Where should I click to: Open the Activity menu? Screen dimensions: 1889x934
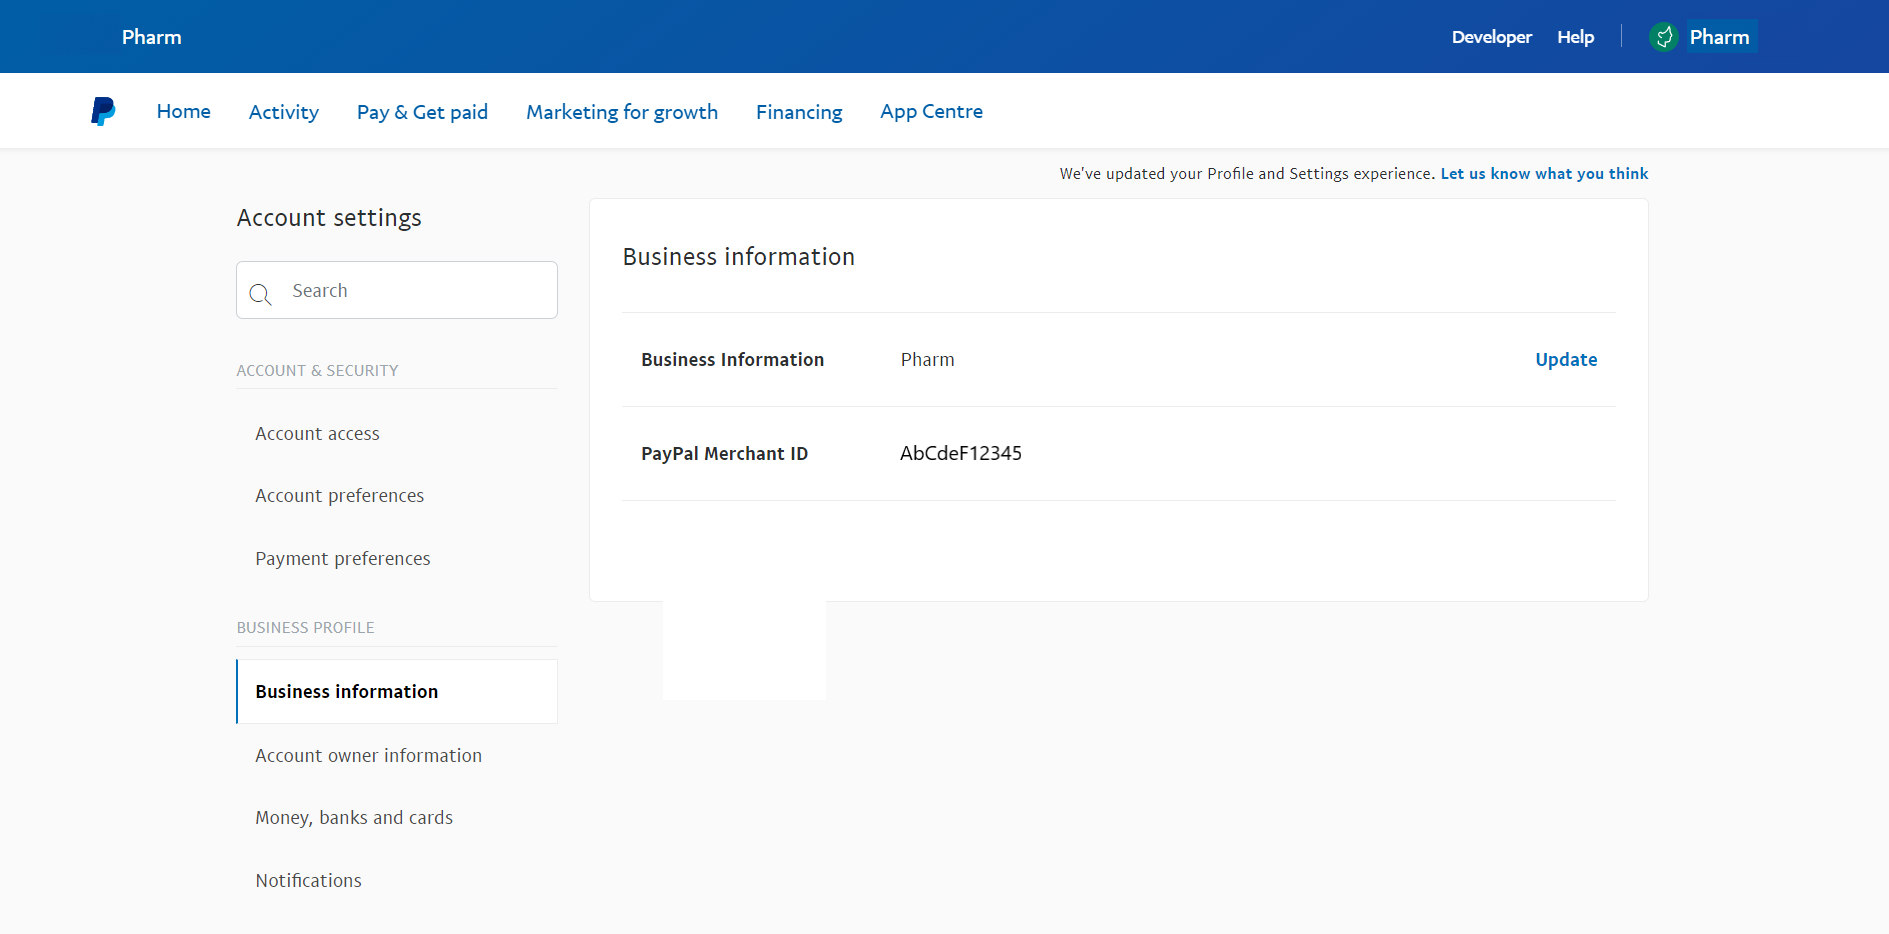click(x=284, y=112)
